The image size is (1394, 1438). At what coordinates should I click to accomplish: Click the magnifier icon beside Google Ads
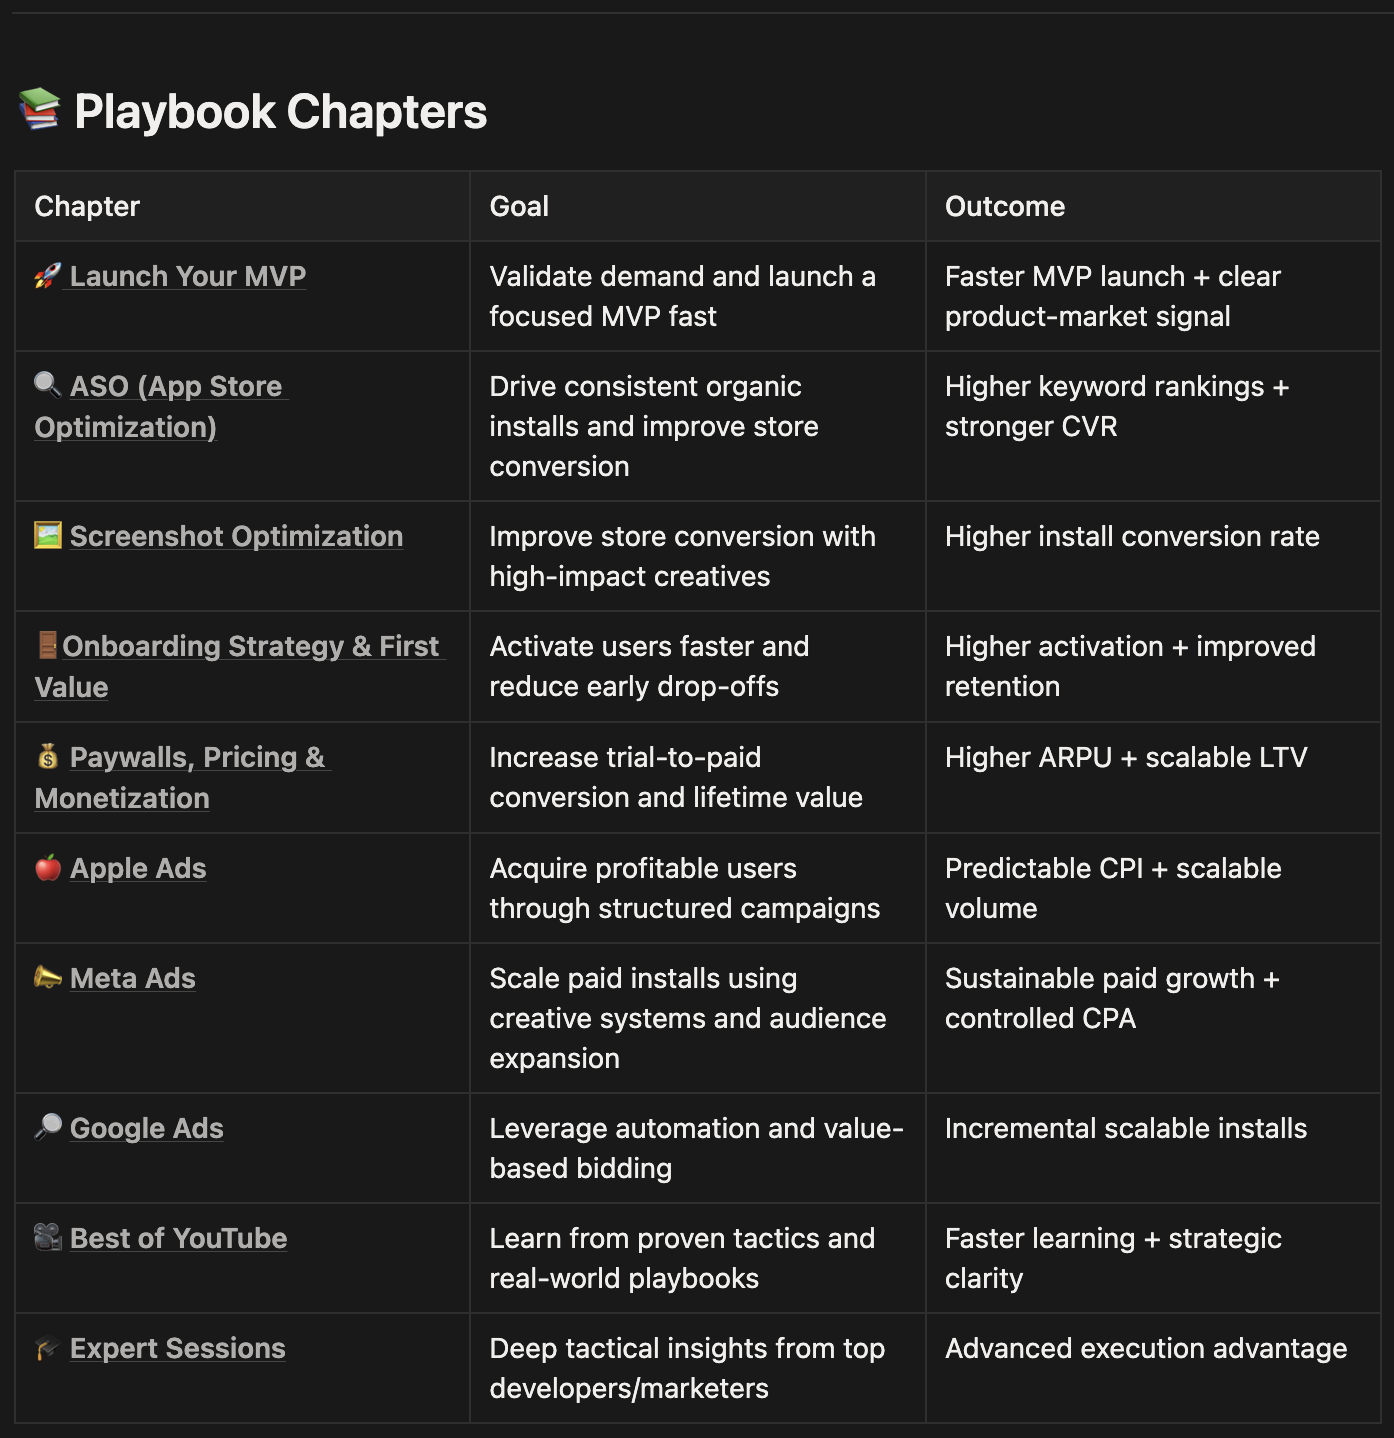pos(47,1127)
